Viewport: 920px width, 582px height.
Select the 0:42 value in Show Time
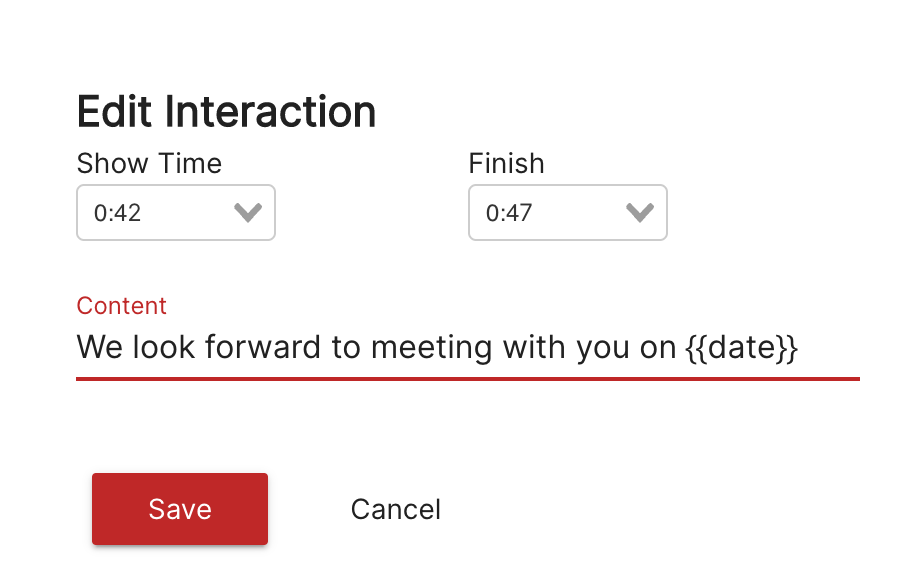tap(118, 213)
